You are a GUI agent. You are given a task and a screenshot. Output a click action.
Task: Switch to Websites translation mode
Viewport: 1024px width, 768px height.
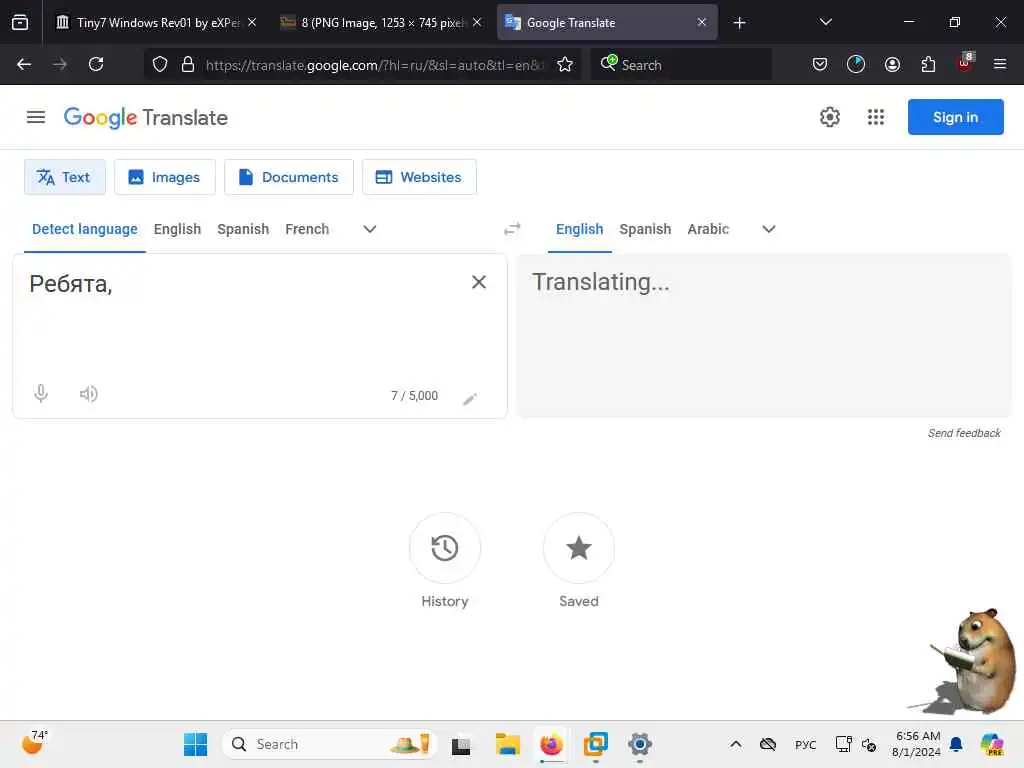click(419, 177)
